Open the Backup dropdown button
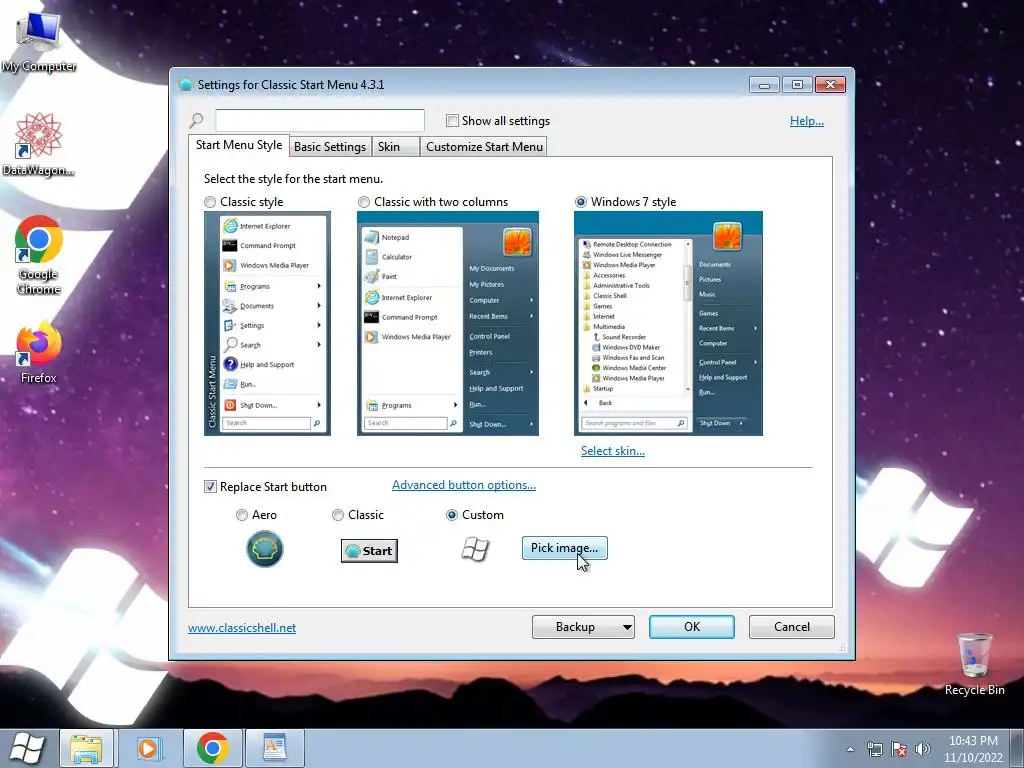1024x768 pixels. [583, 627]
